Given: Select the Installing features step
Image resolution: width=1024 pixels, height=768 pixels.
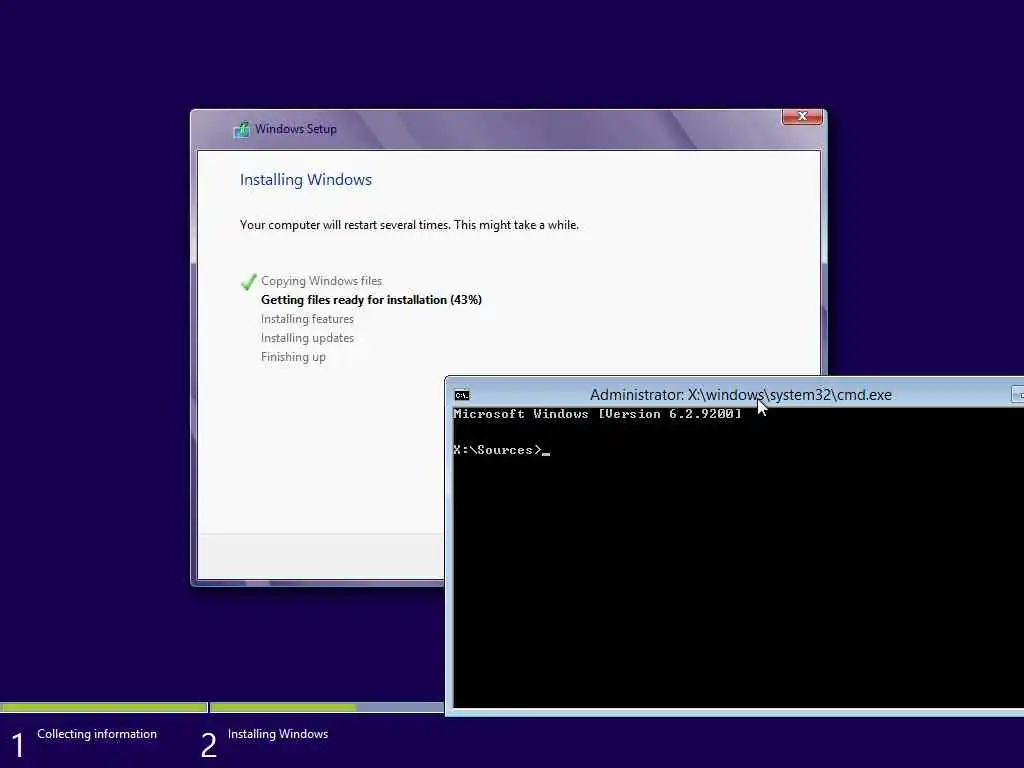Looking at the screenshot, I should 307,319.
